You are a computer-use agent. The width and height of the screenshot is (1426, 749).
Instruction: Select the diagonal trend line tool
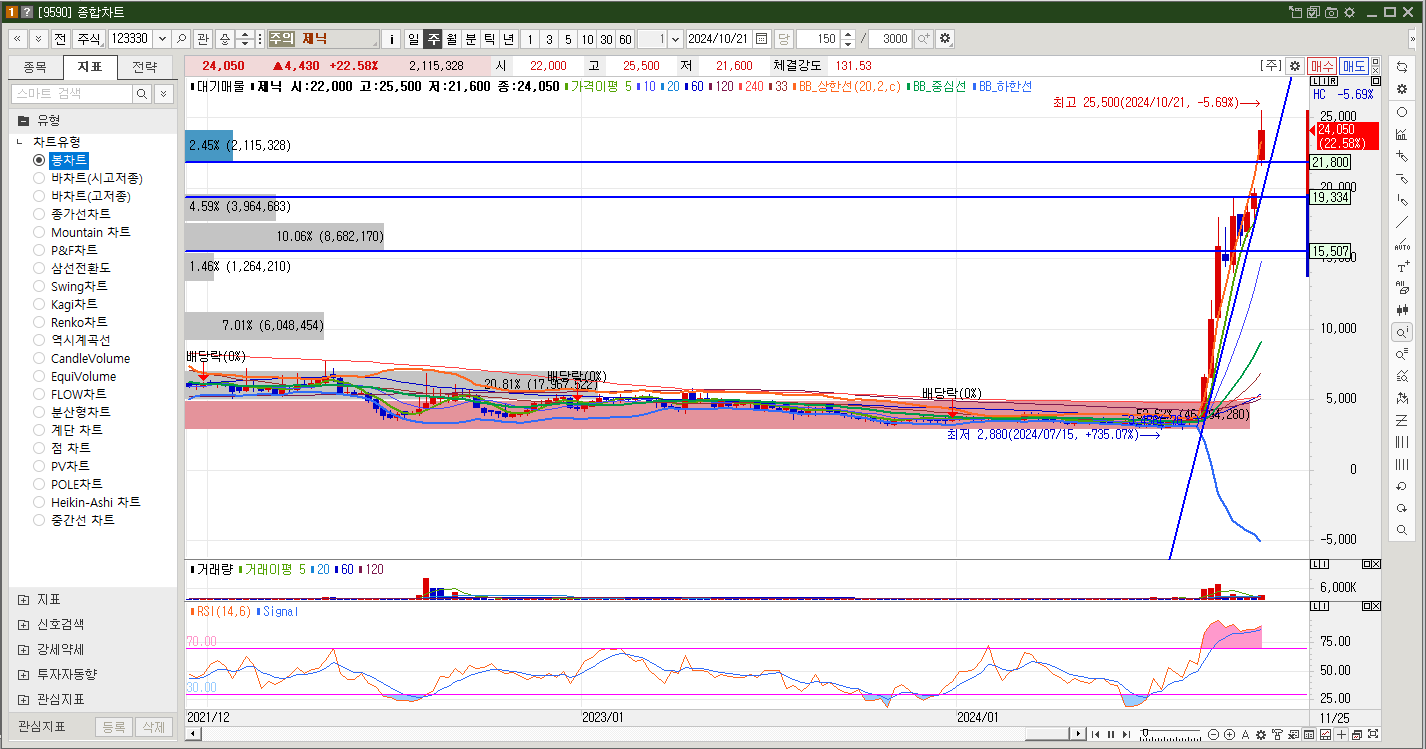[1401, 222]
